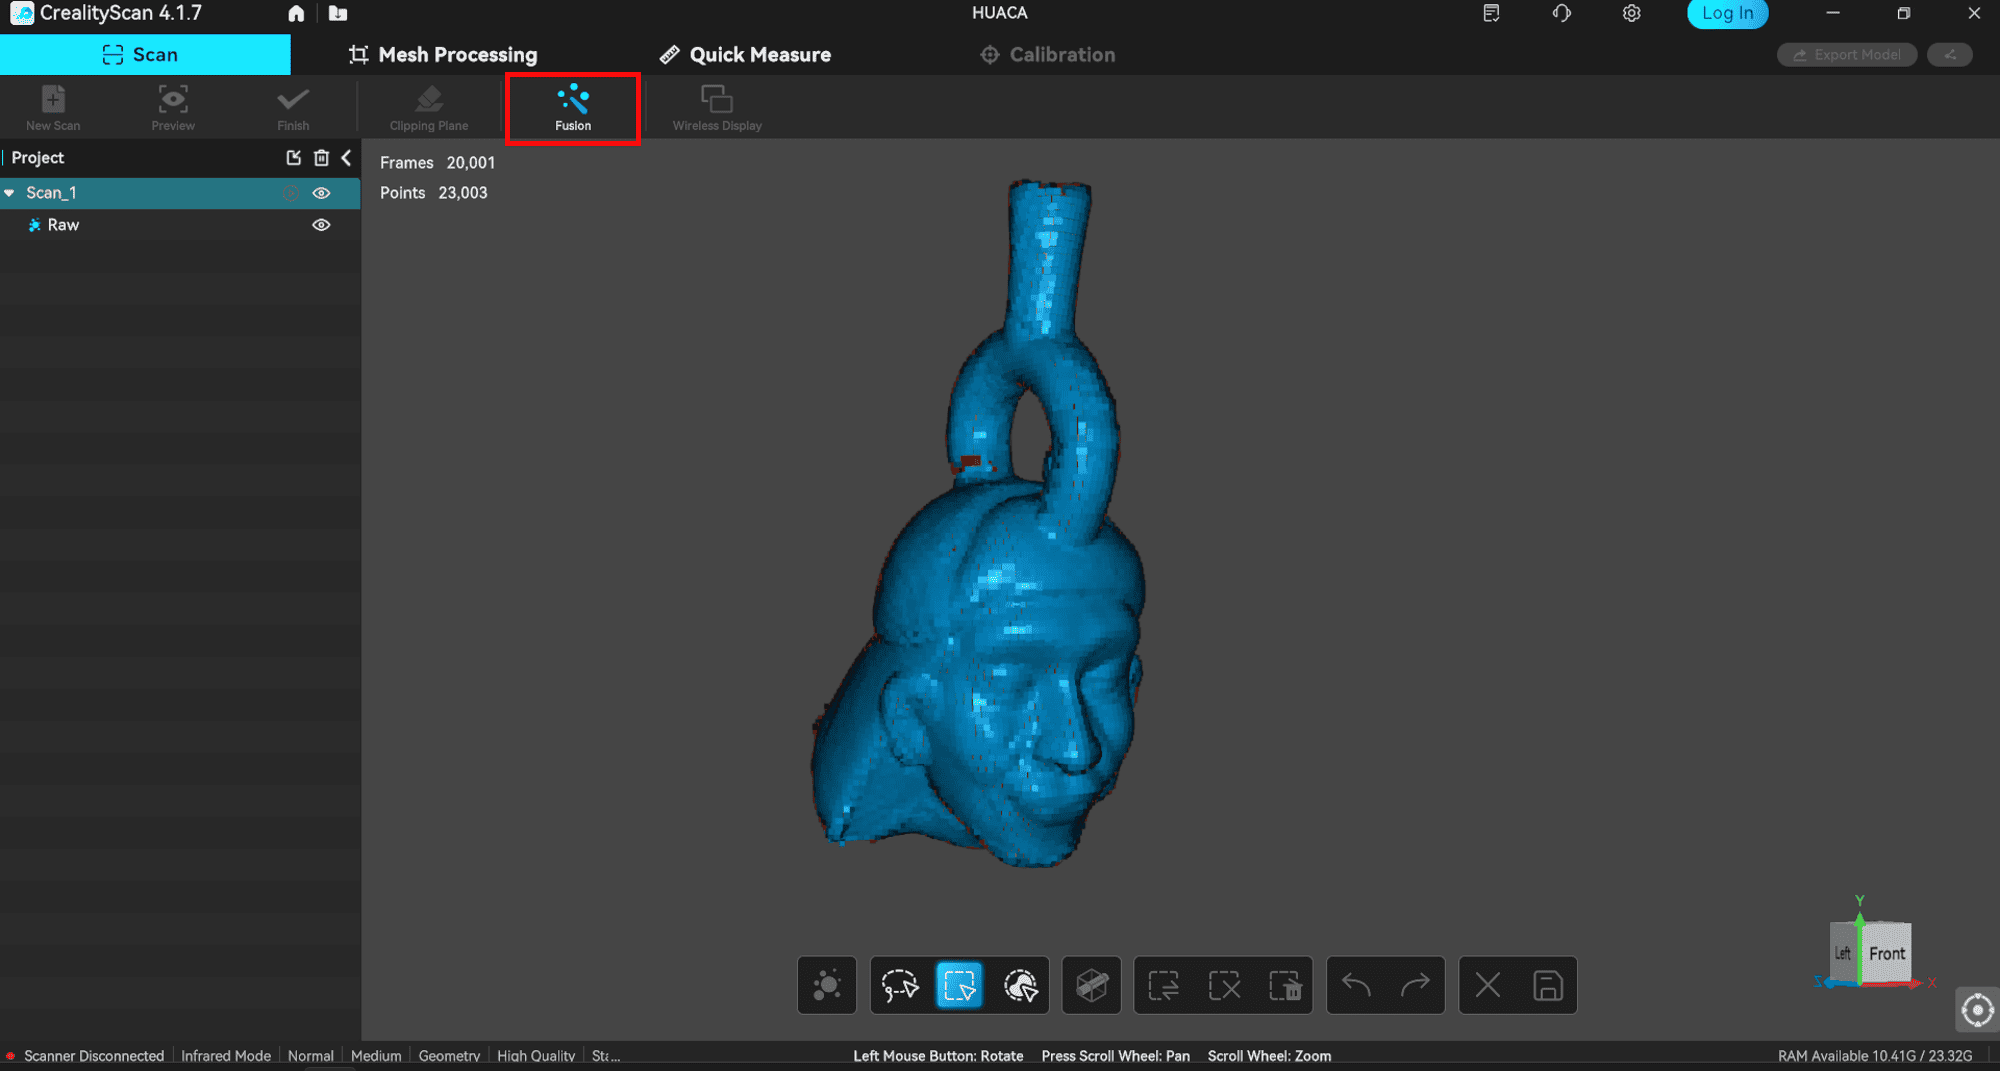This screenshot has height=1071, width=2000.
Task: Start Fusion from the toolbar
Action: [573, 108]
